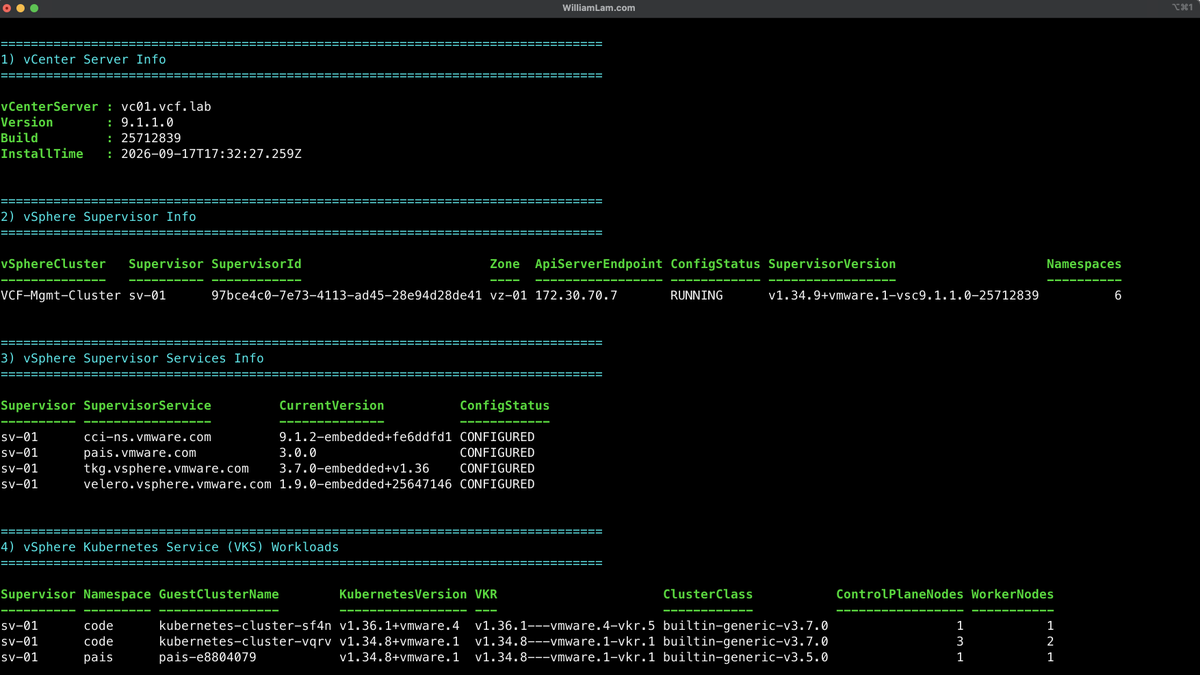The width and height of the screenshot is (1200, 675).
Task: Click the pais-e8804079 cluster name
Action: pyautogui.click(x=207, y=657)
